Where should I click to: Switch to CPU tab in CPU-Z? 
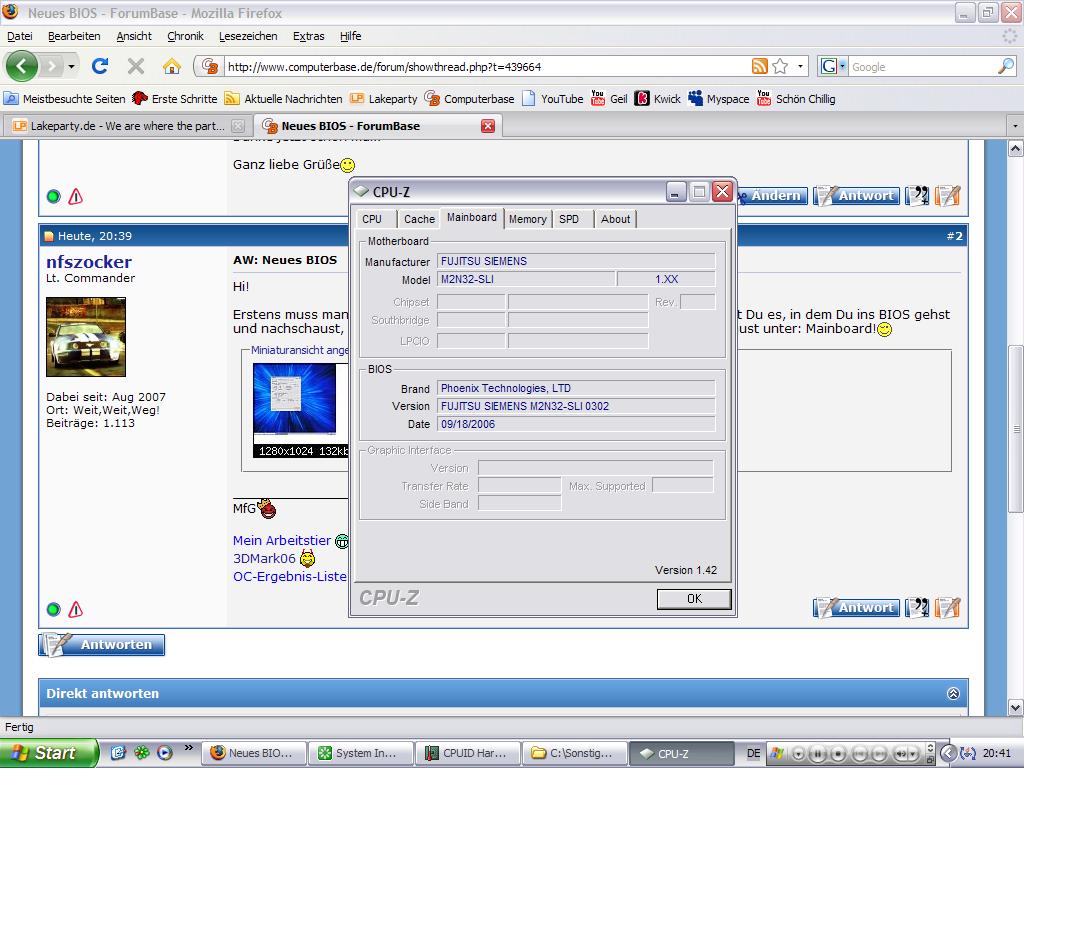372,219
